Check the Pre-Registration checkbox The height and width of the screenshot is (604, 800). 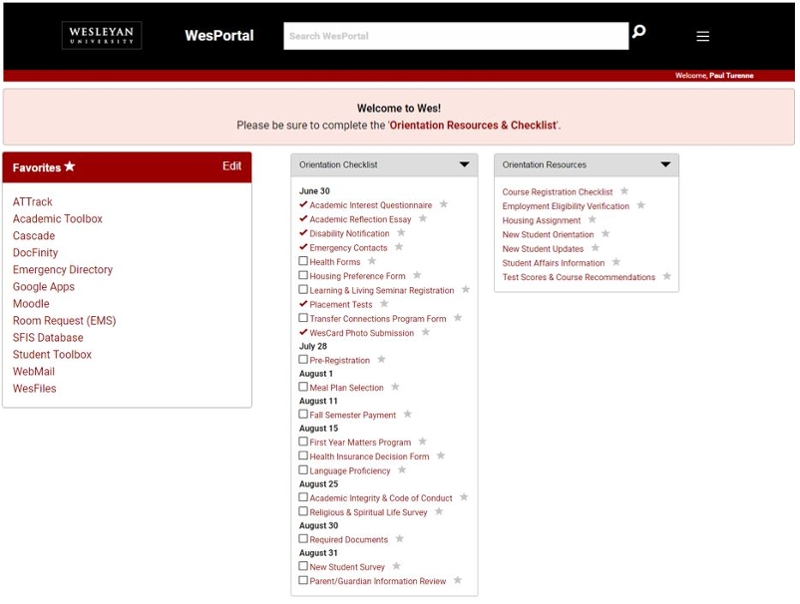[303, 360]
